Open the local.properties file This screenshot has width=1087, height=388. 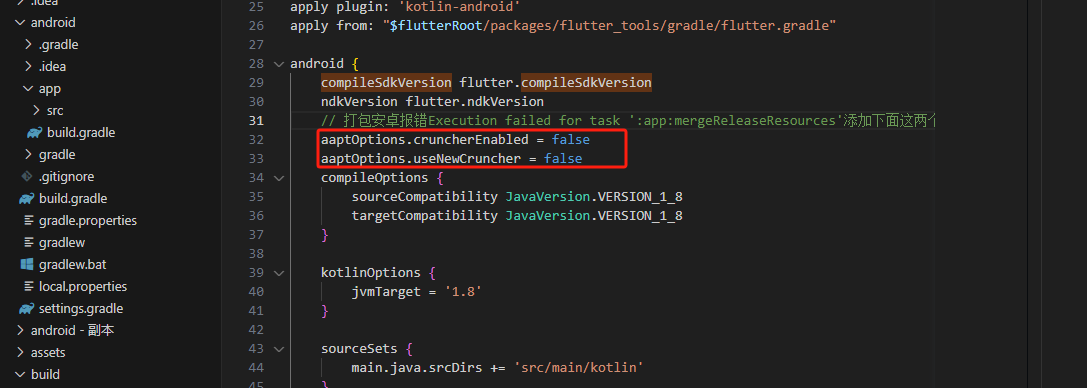(83, 286)
